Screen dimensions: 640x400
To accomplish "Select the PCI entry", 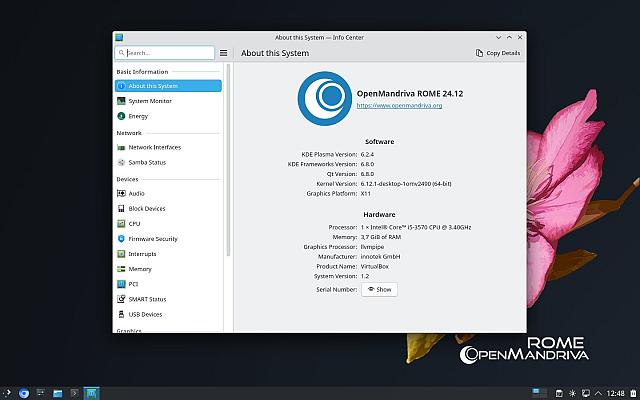I will click(x=168, y=284).
